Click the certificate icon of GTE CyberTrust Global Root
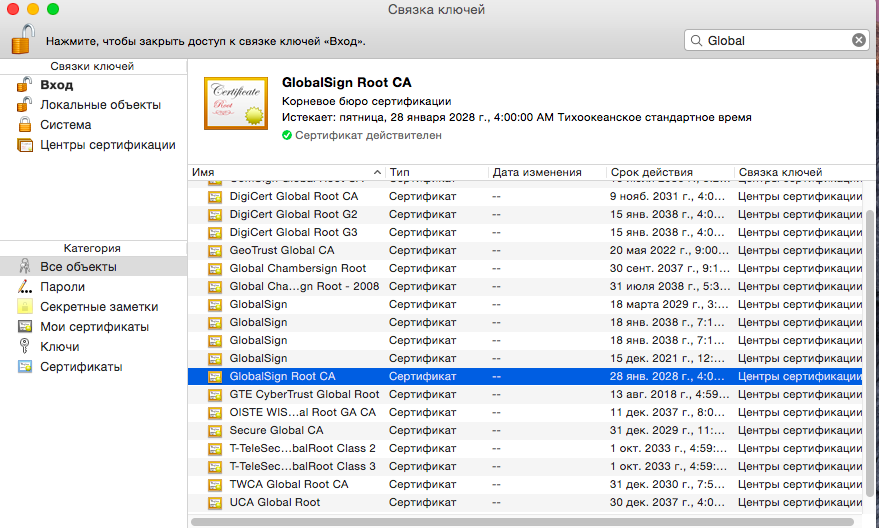The height and width of the screenshot is (528, 879). coord(215,395)
